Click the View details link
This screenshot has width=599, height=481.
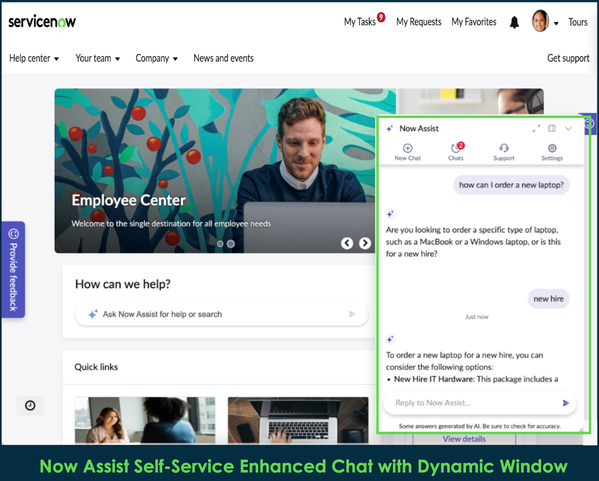pyautogui.click(x=464, y=439)
